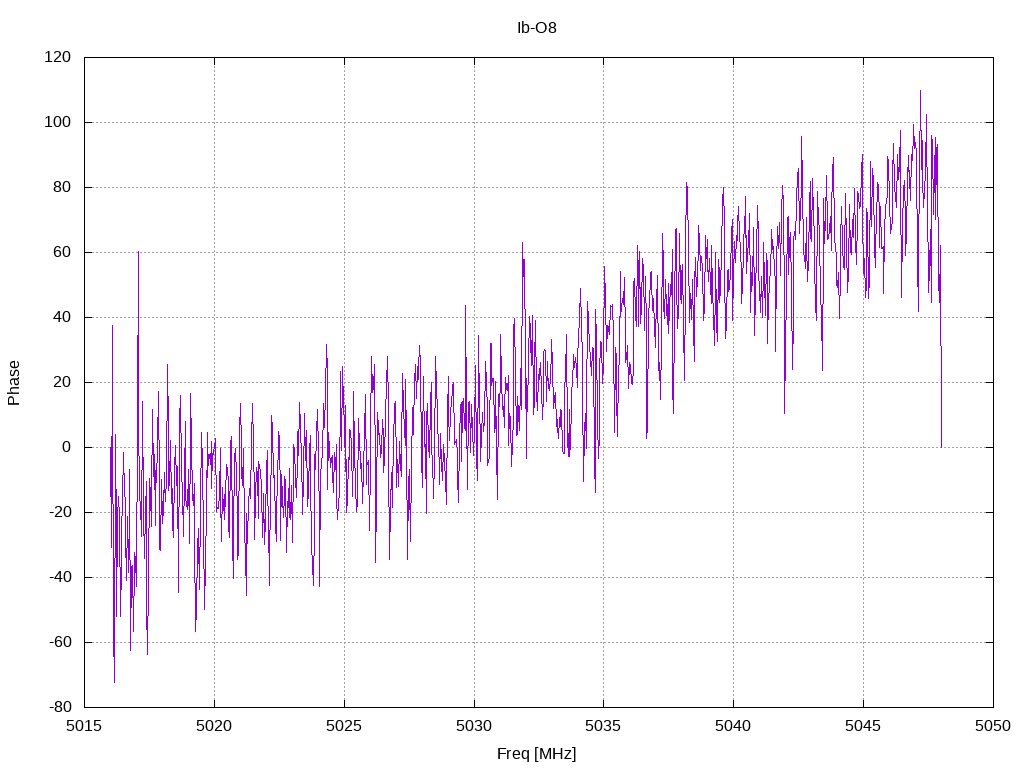The width and height of the screenshot is (1024, 768).
Task: Click the 5025 x-axis tick label
Action: click(344, 726)
